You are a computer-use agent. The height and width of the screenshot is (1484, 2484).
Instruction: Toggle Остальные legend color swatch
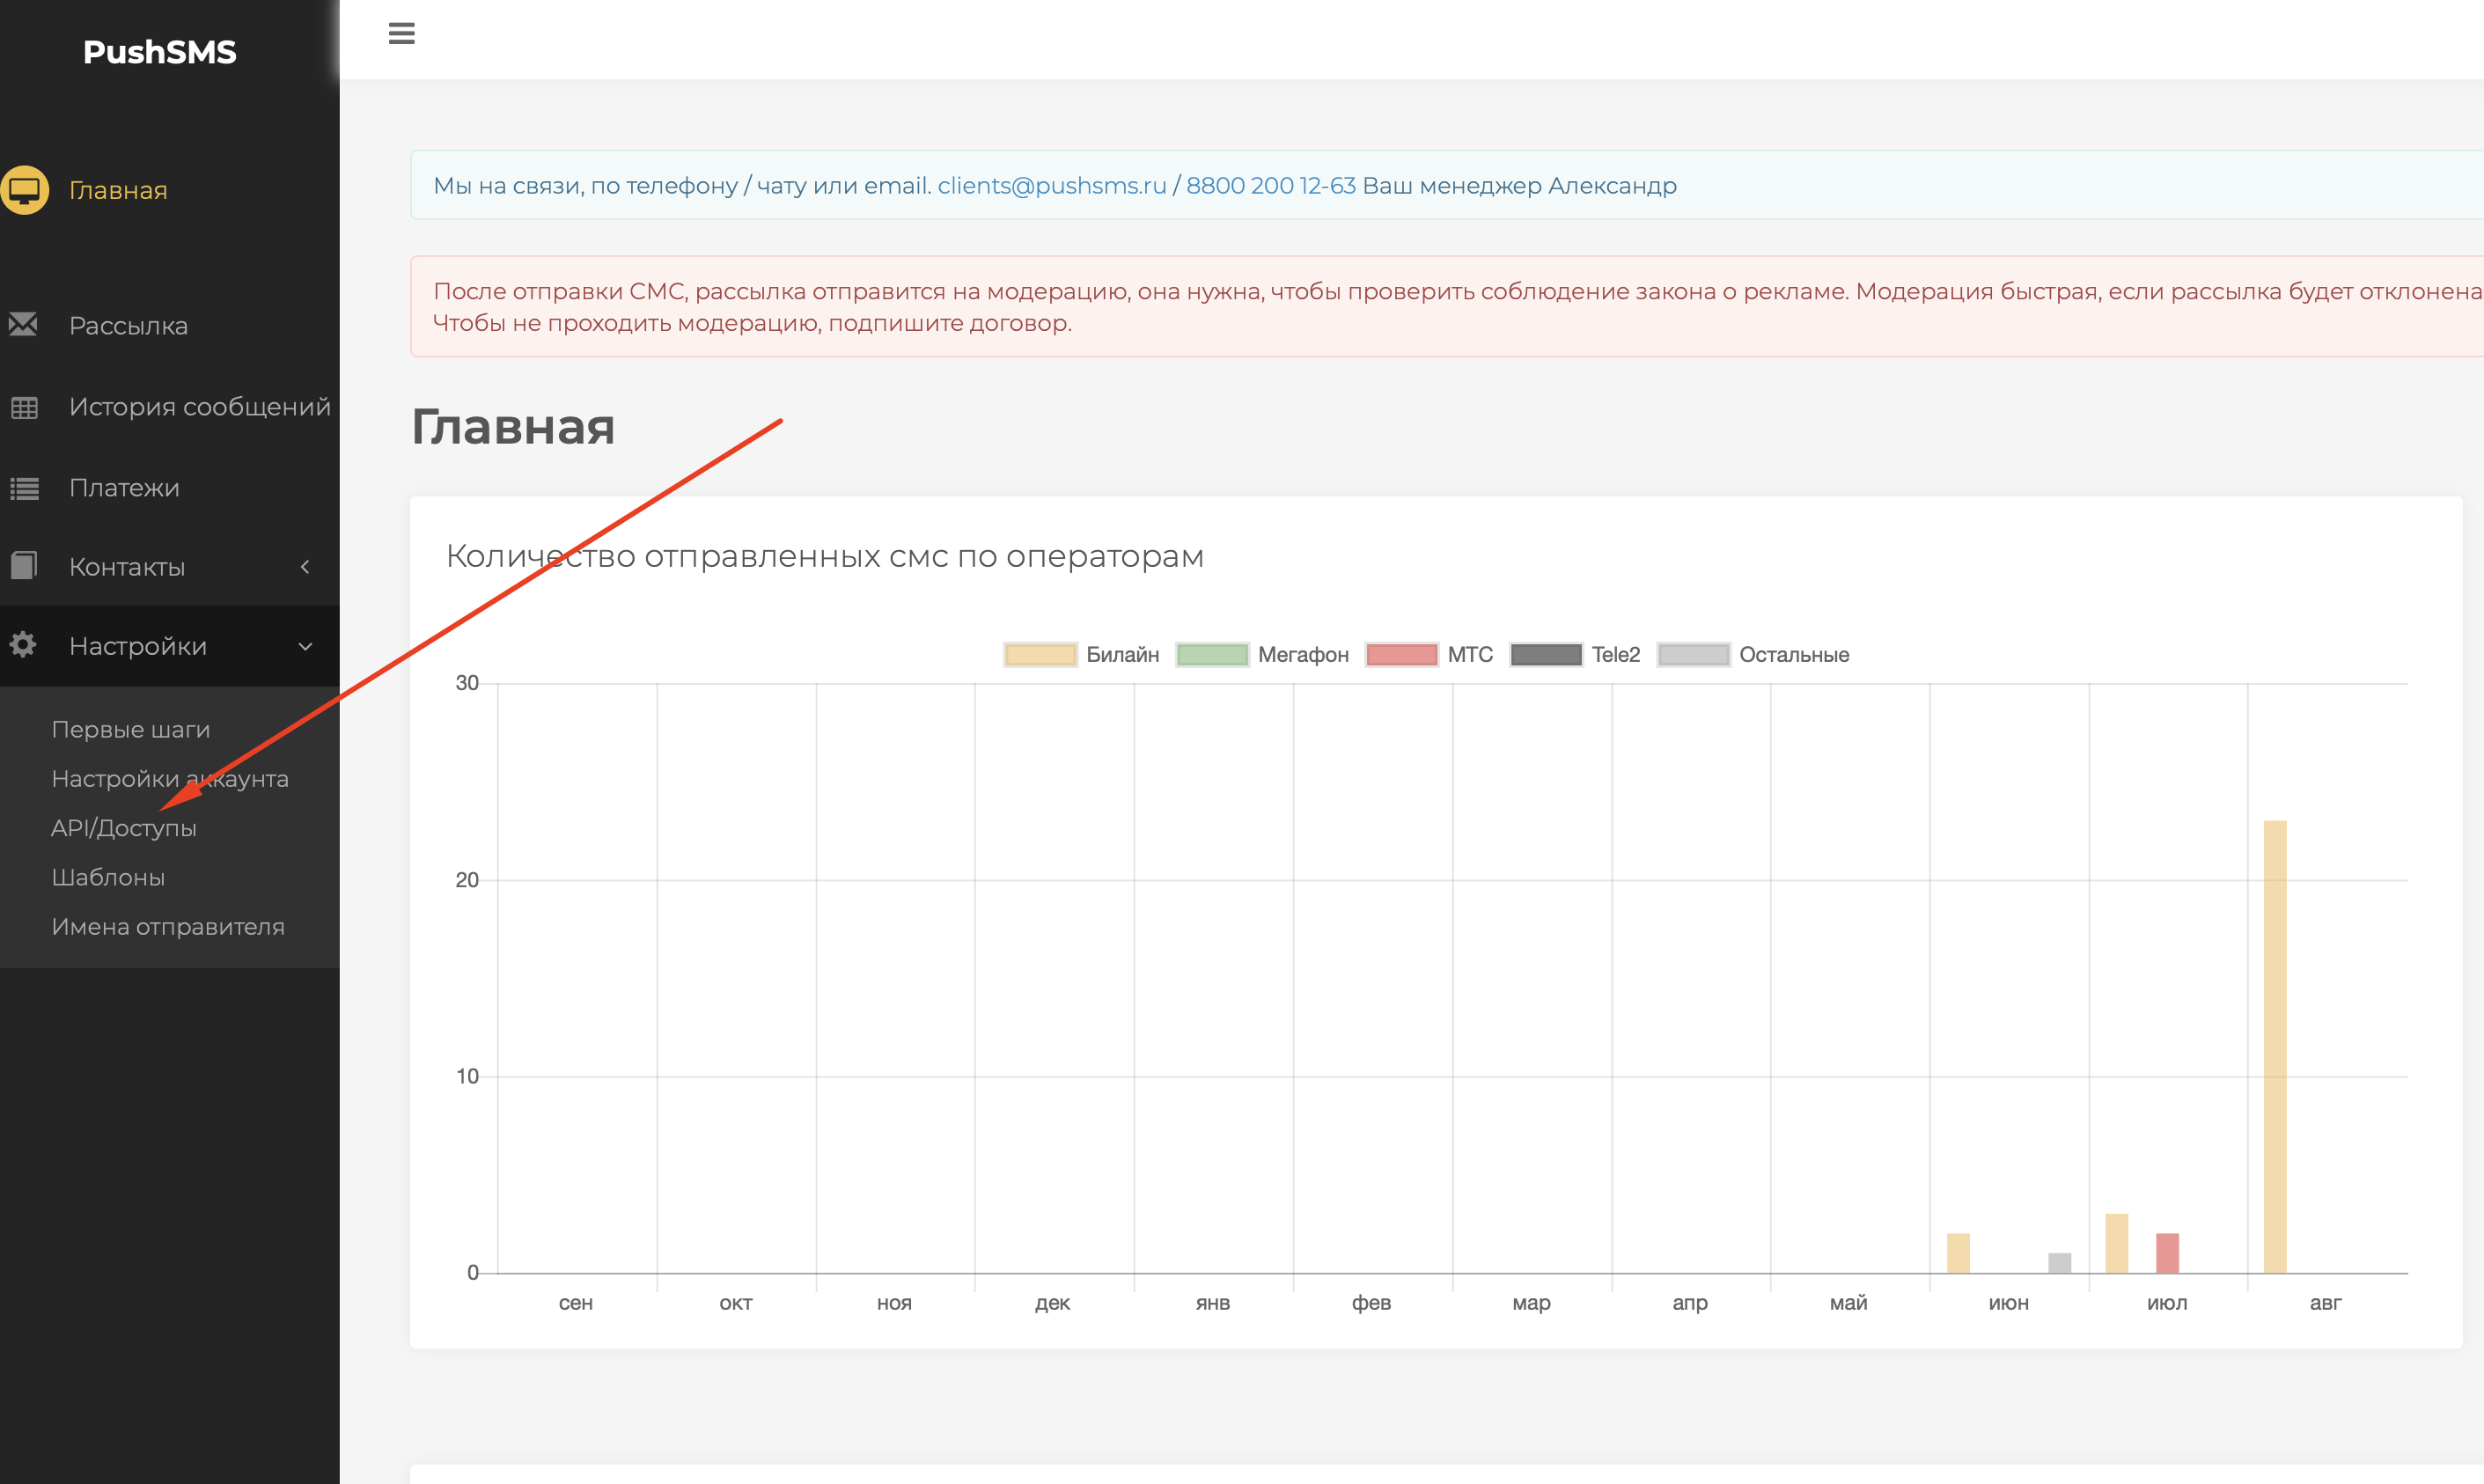(x=1693, y=655)
